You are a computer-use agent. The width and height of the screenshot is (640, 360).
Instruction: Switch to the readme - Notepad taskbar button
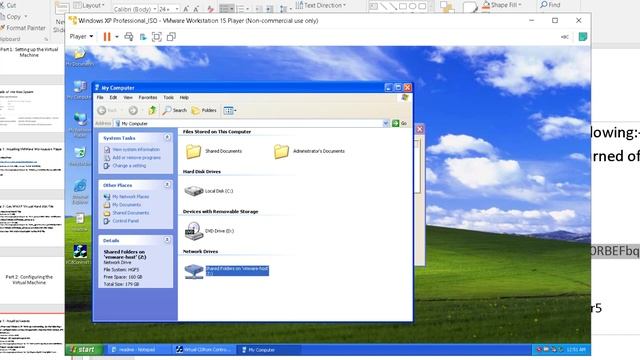139,350
